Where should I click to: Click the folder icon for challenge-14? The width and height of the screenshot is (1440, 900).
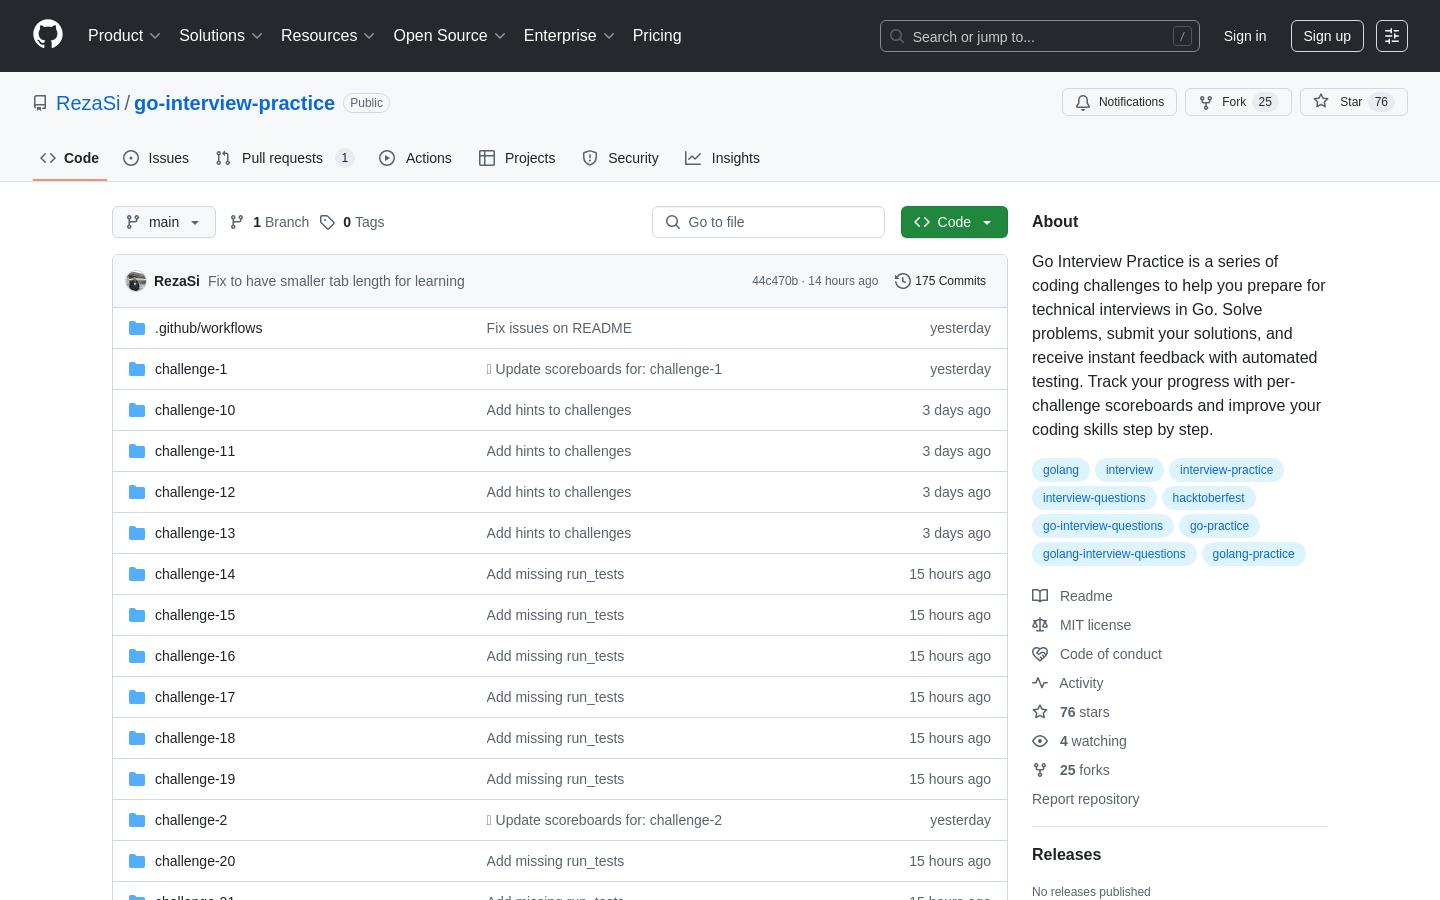coord(137,574)
